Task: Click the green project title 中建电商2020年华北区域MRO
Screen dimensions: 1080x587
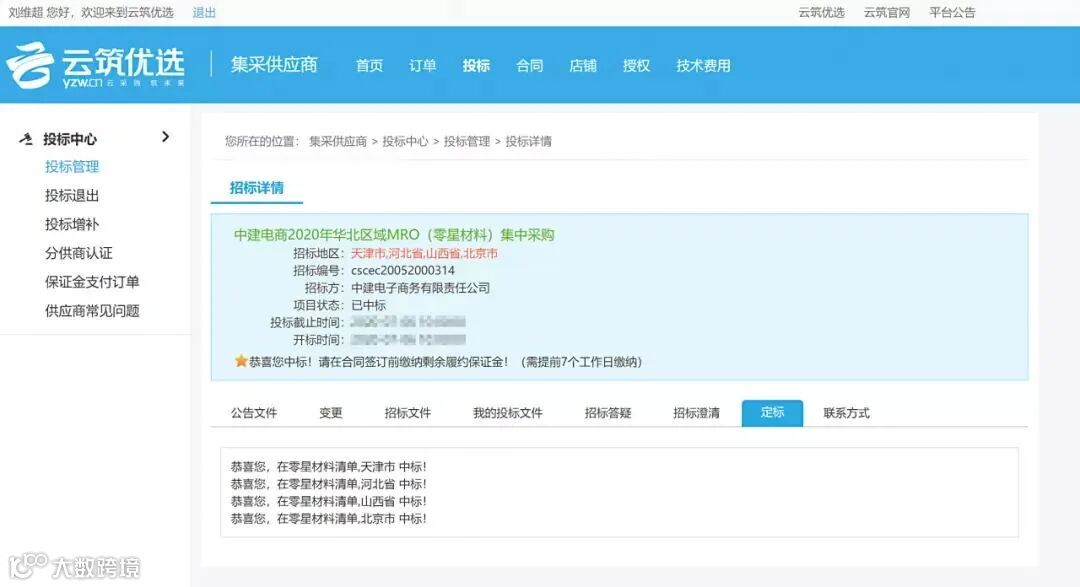Action: coord(394,235)
